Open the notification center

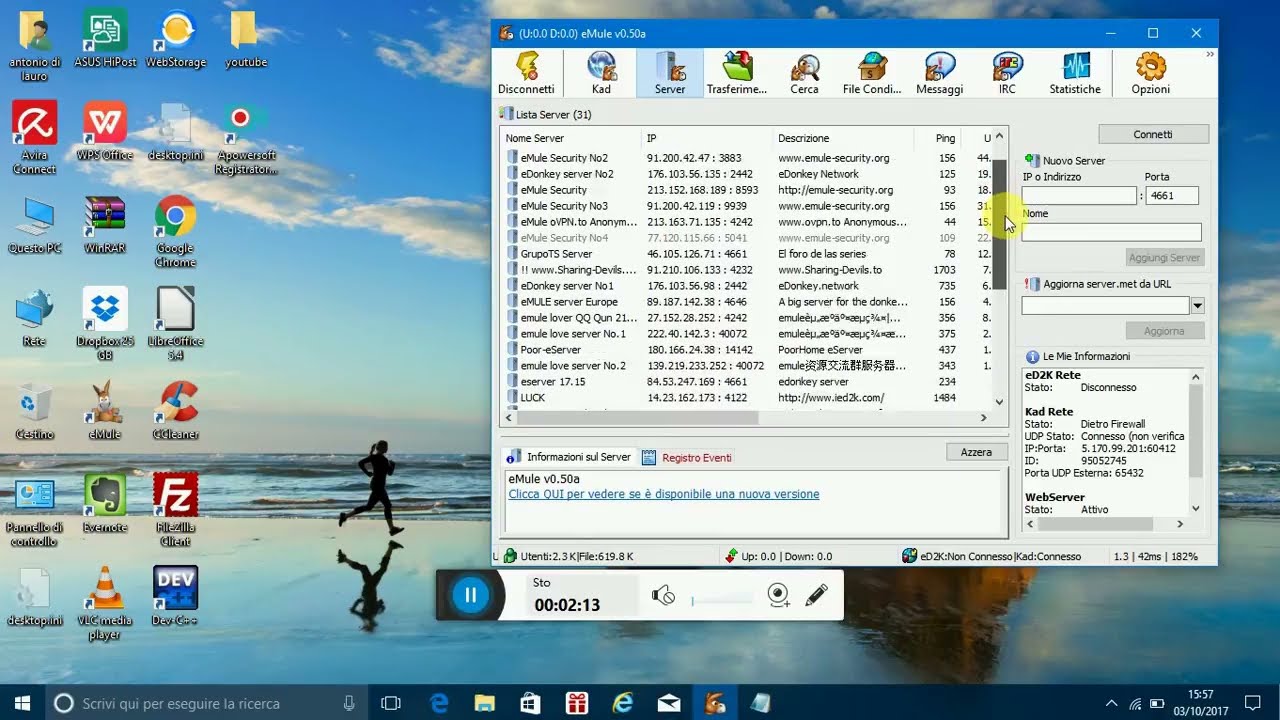(x=1252, y=702)
